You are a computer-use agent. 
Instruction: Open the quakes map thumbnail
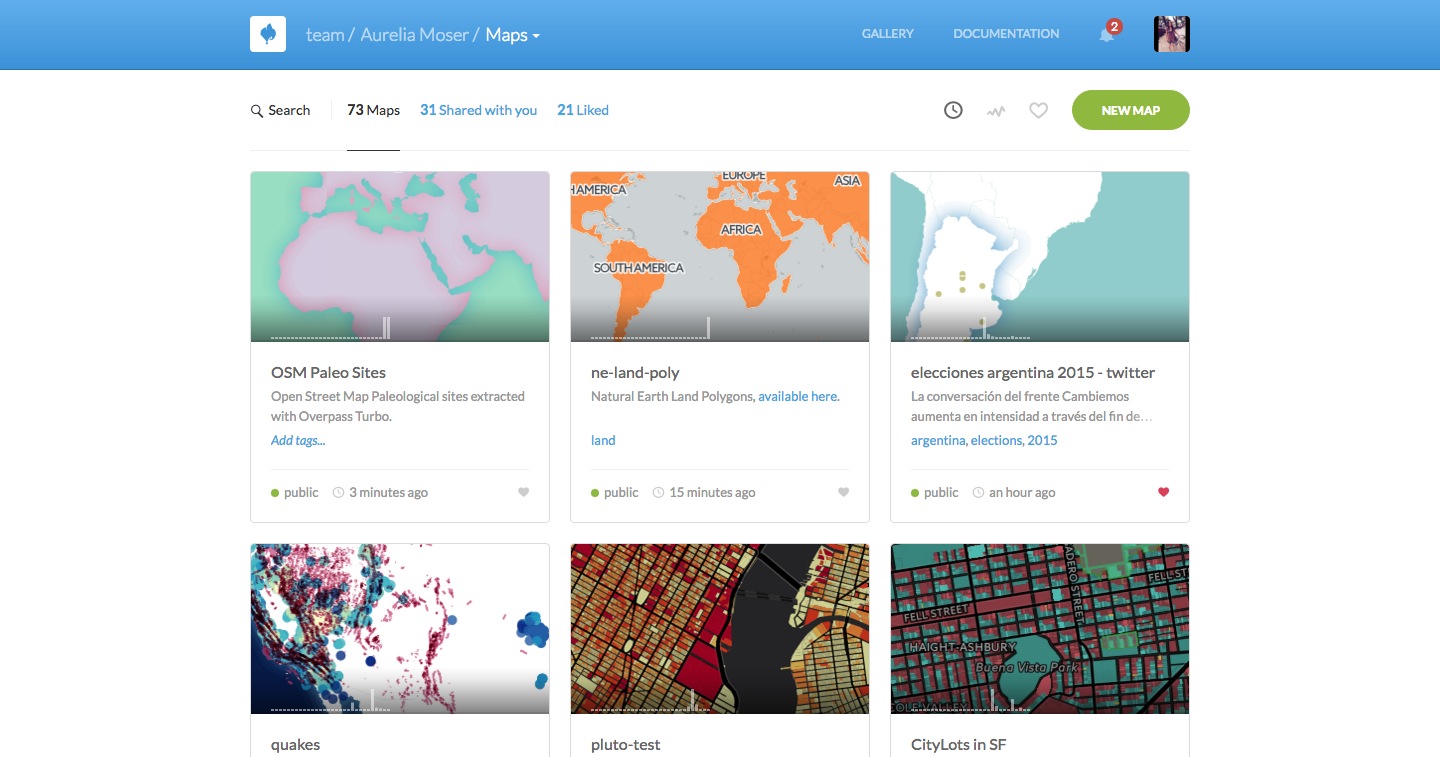coord(400,629)
